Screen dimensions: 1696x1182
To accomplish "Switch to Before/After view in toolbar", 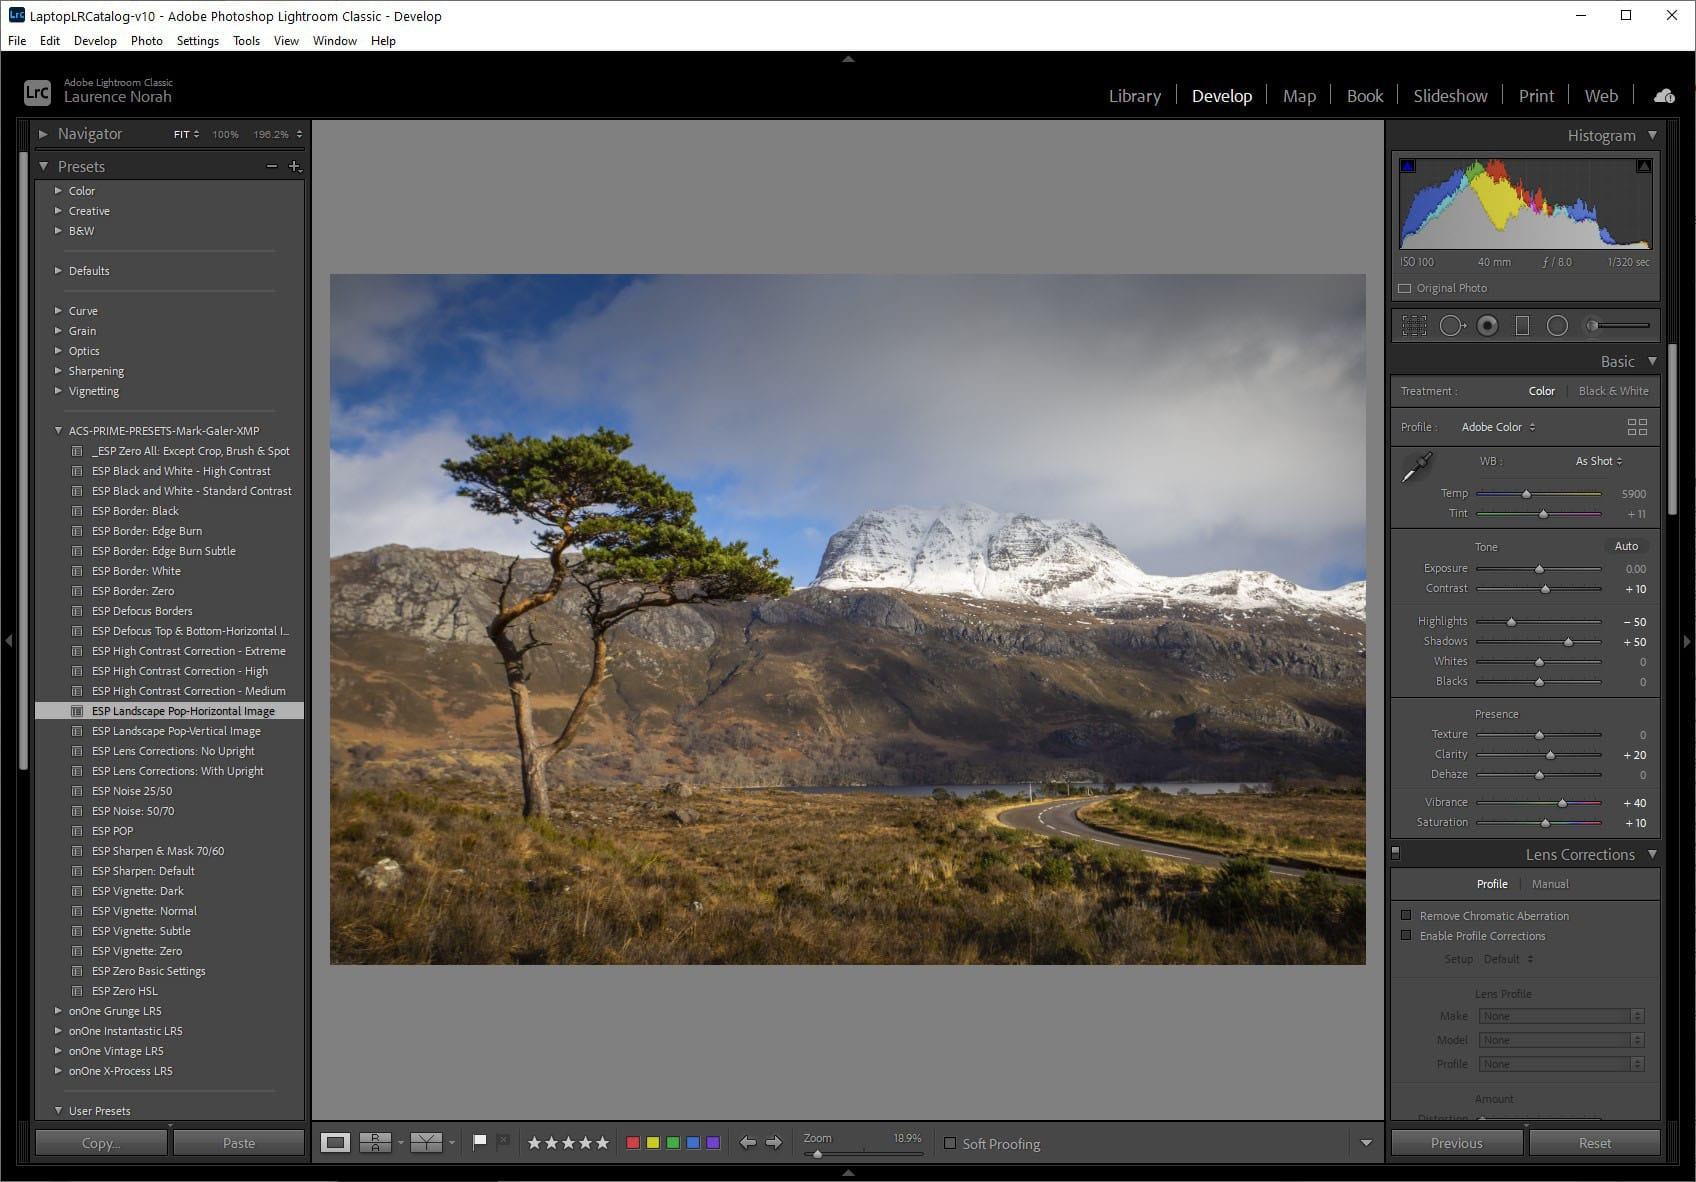I will click(374, 1142).
